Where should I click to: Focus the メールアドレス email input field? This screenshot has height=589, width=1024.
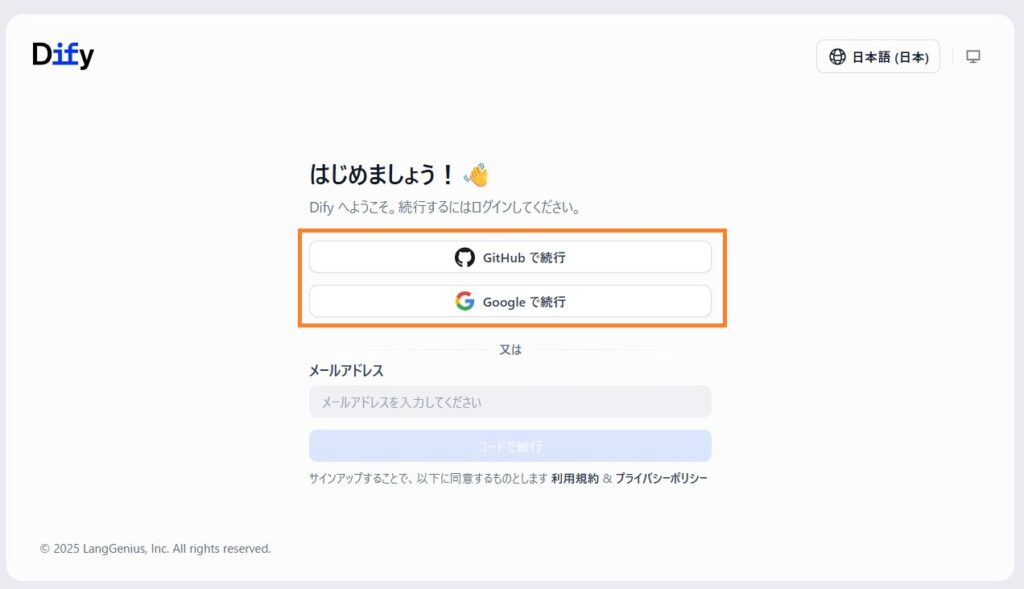tap(510, 401)
